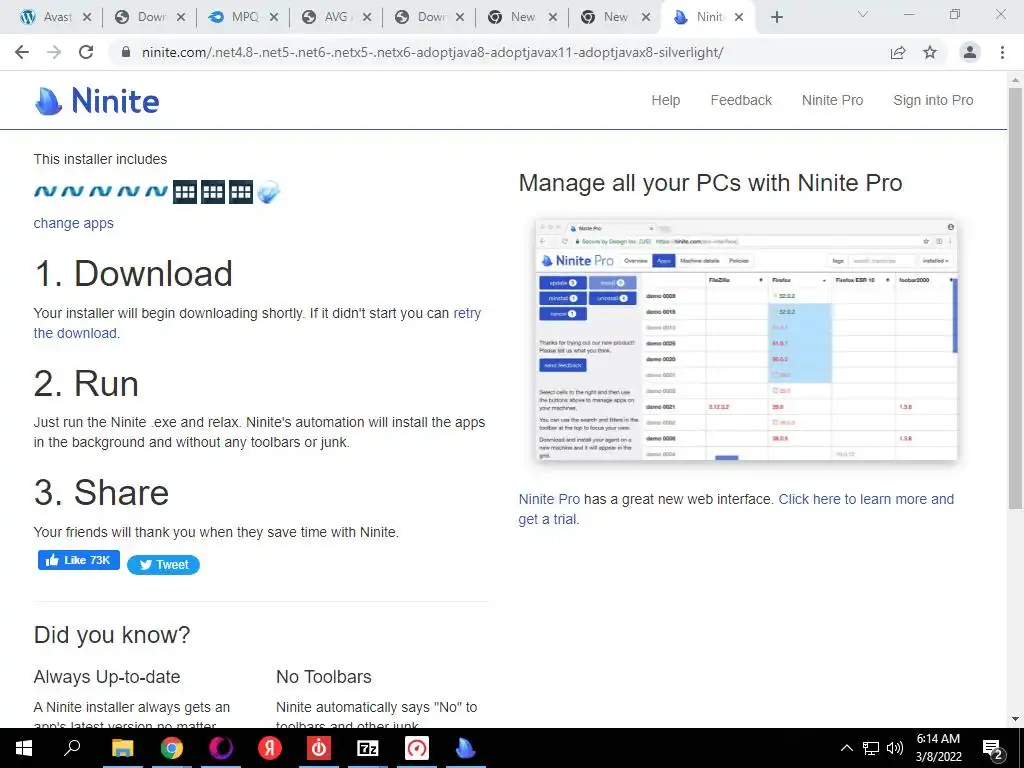This screenshot has width=1024, height=768.
Task: Click the page vertical scrollbar
Action: (1016, 298)
